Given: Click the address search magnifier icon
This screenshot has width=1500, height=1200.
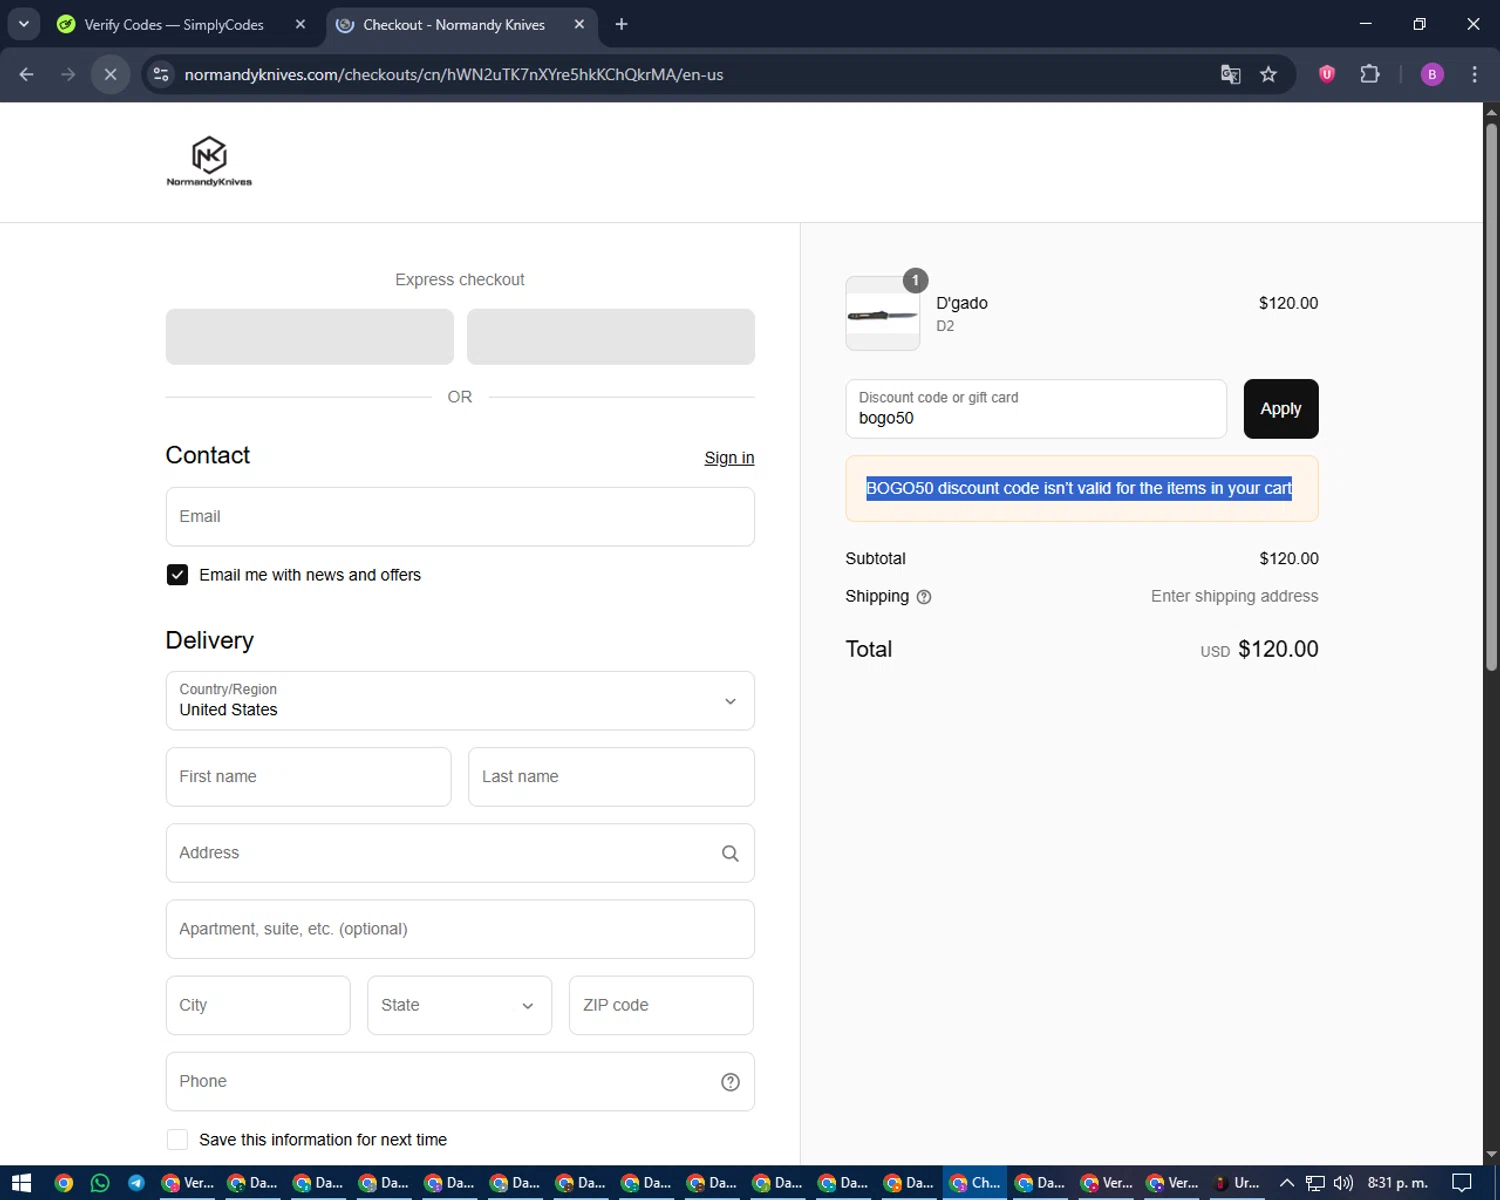Looking at the screenshot, I should [730, 853].
